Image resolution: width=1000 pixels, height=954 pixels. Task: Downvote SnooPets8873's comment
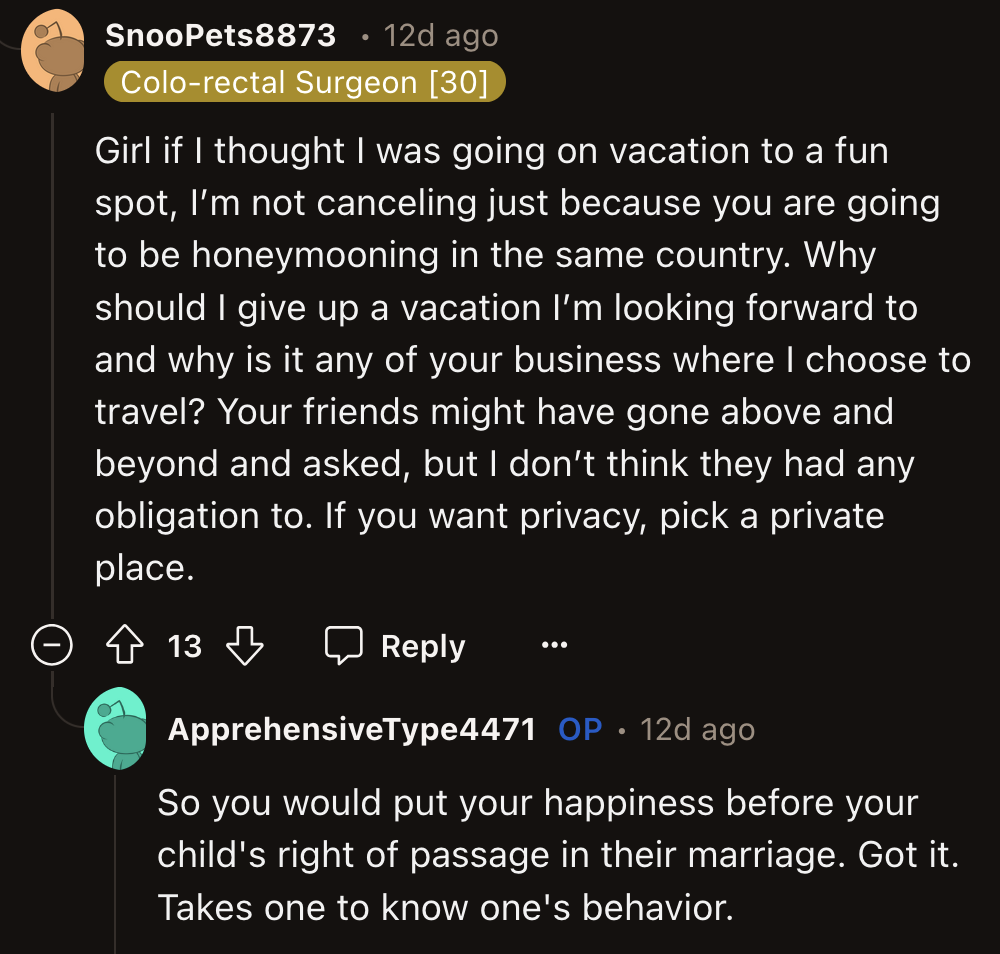[x=243, y=645]
